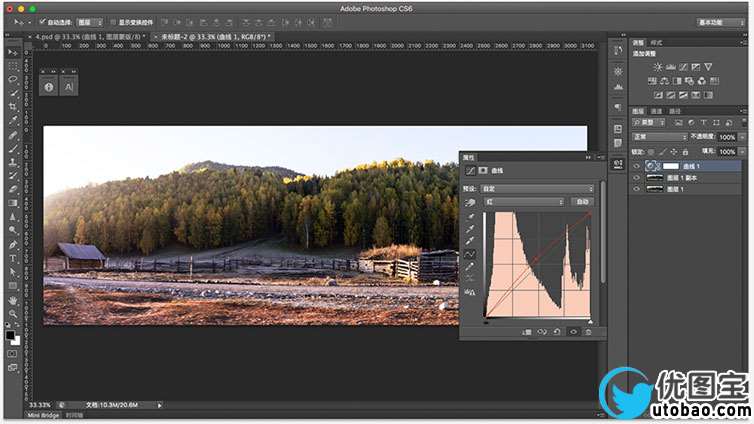Viewport: 754px width, 424px height.
Task: Open the 预设 preset dropdown
Action: [x=539, y=188]
